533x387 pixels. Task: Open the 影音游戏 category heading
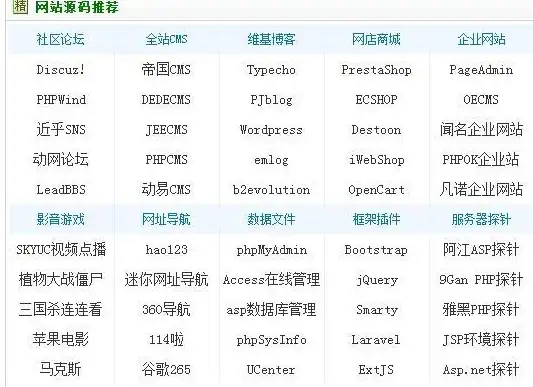61,219
